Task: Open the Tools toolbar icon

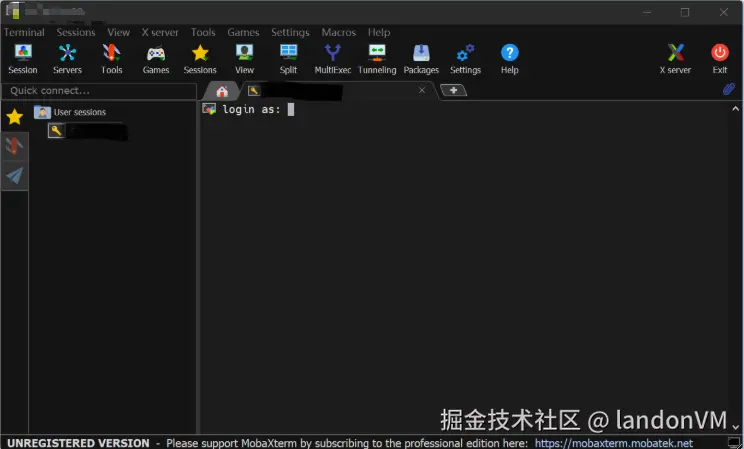Action: click(x=112, y=59)
